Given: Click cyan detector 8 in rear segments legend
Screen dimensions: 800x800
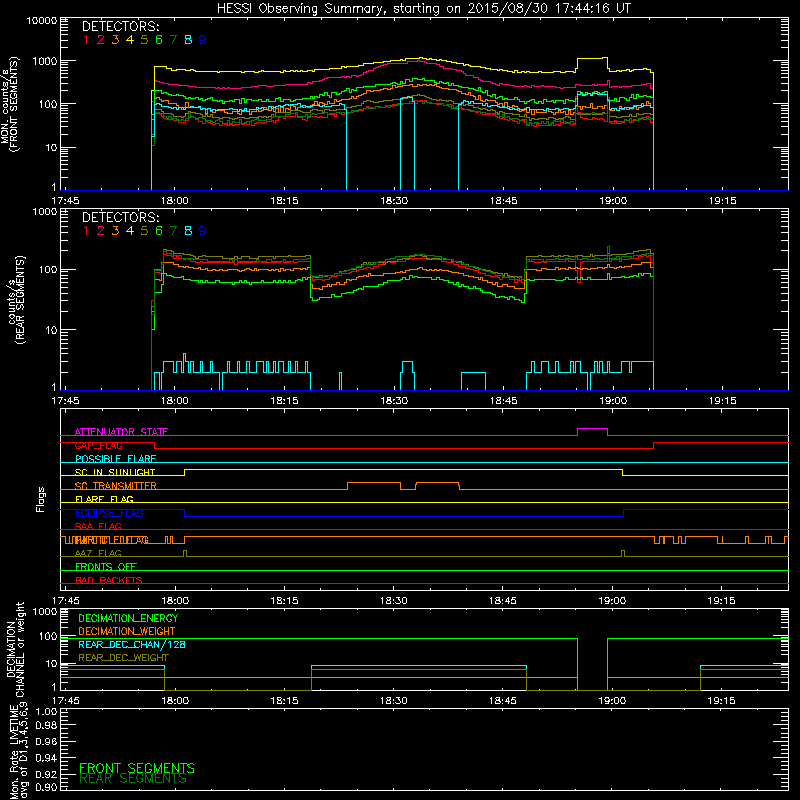Looking at the screenshot, I should tap(188, 231).
